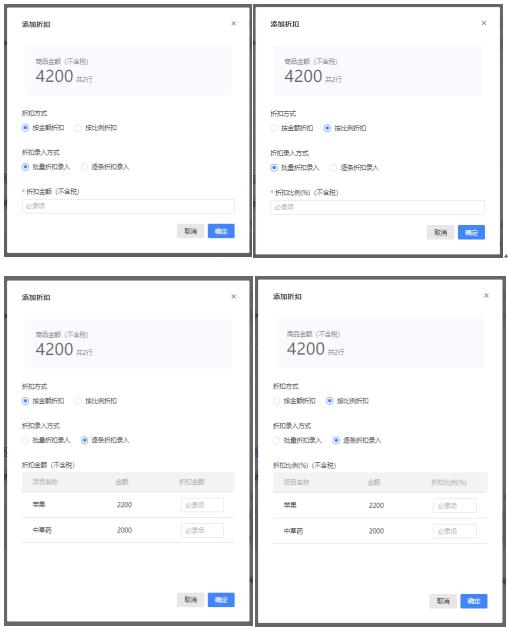Click 中草药 row's 折扣比例(%) input box
The width and height of the screenshot is (508, 631).
pyautogui.click(x=455, y=531)
